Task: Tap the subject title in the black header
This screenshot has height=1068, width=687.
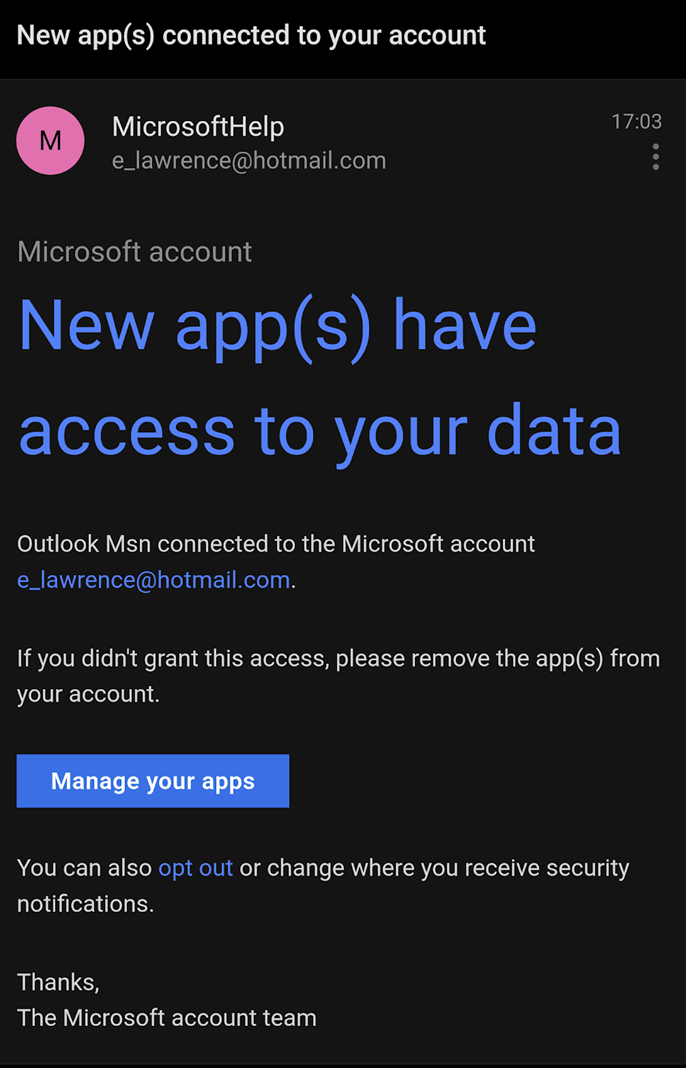Action: (x=251, y=35)
